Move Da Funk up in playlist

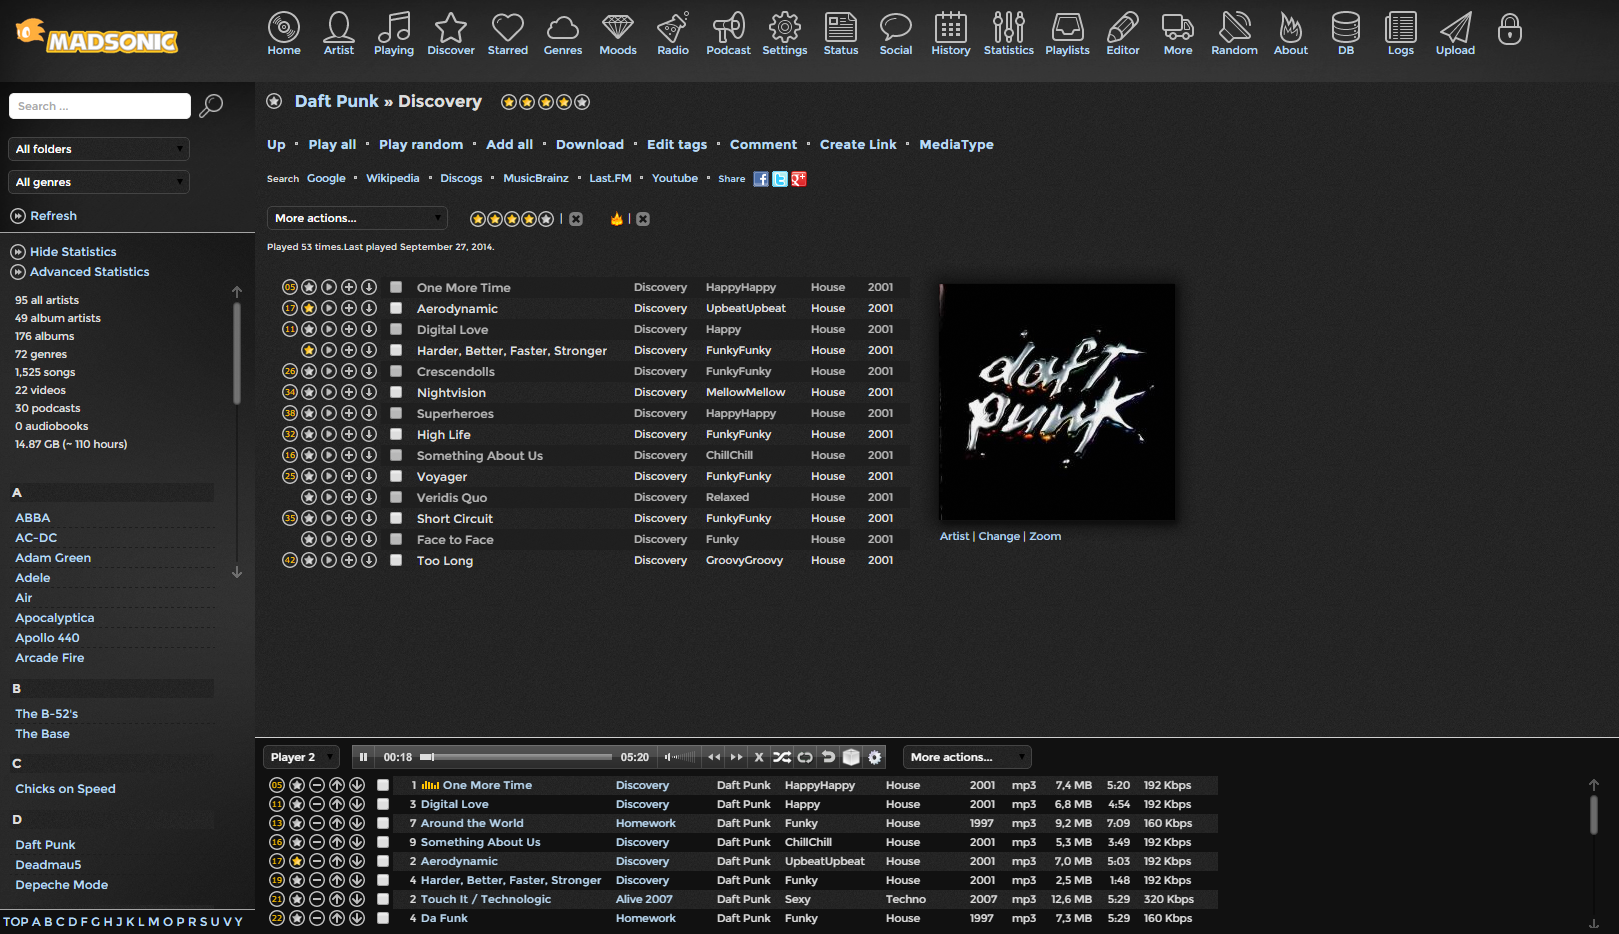[x=337, y=918]
